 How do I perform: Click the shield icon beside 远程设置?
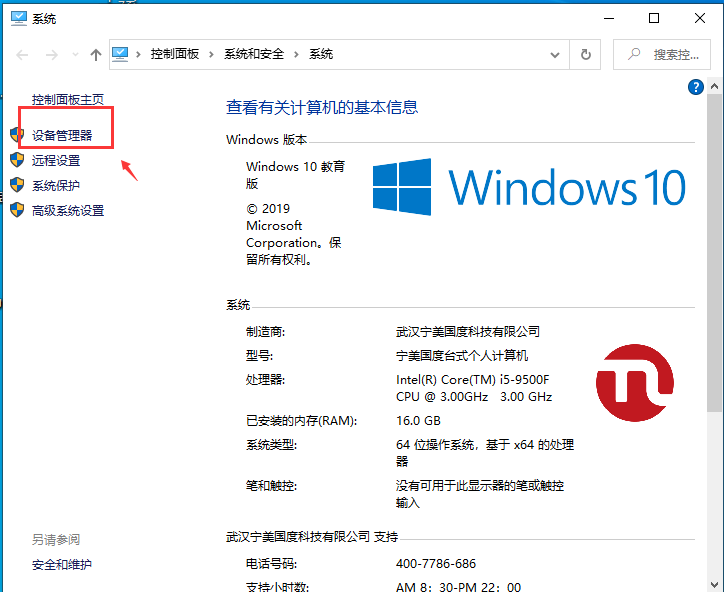17,160
